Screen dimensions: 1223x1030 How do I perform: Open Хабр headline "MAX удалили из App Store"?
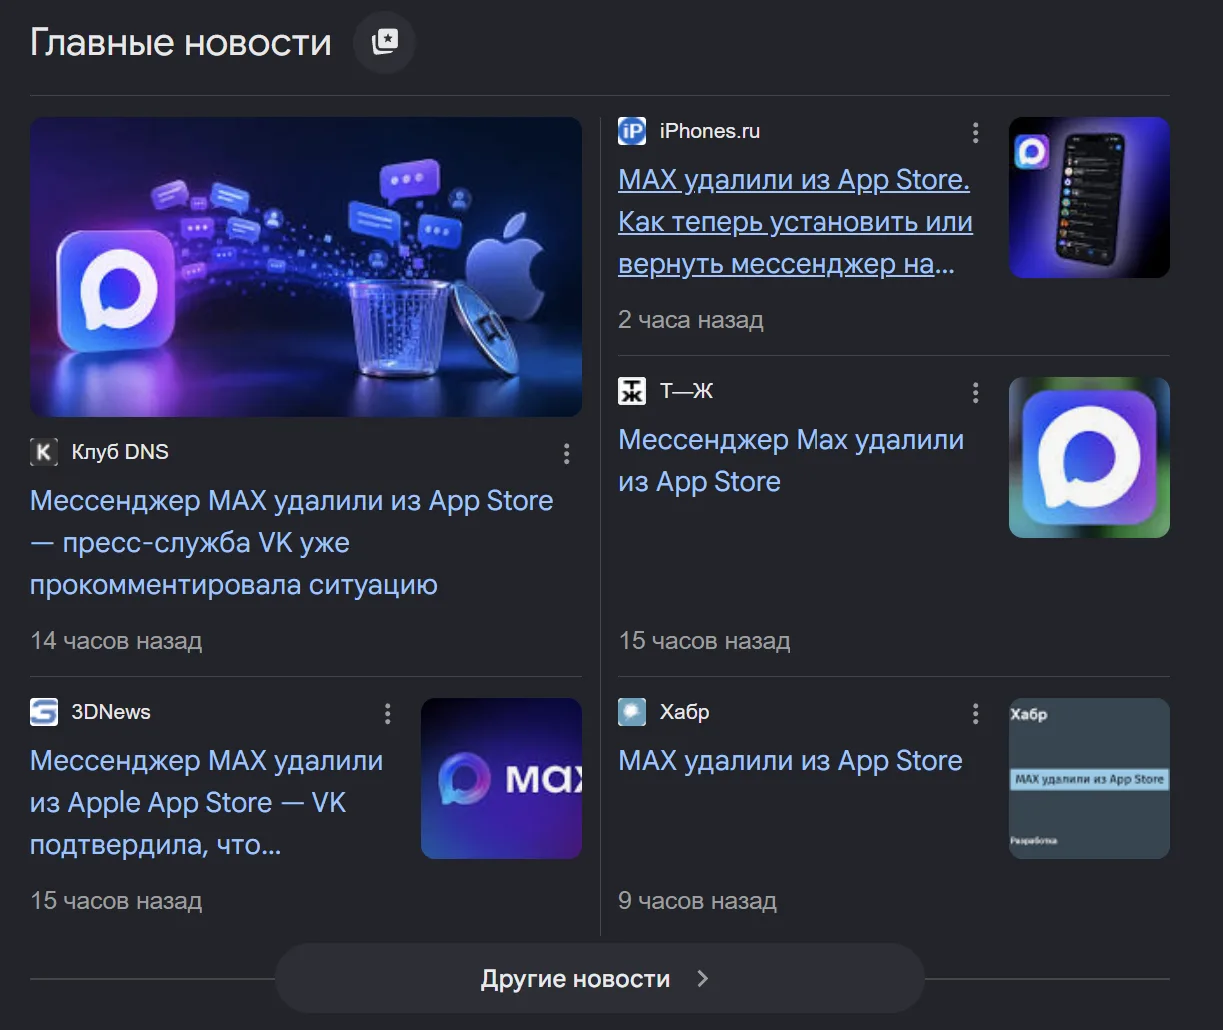[x=790, y=761]
